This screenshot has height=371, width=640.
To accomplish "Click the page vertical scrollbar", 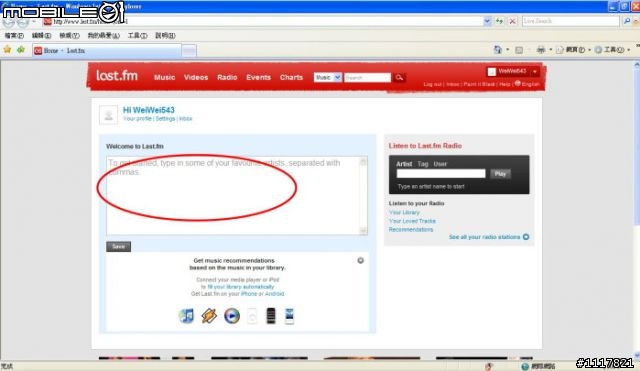I will 636,210.
